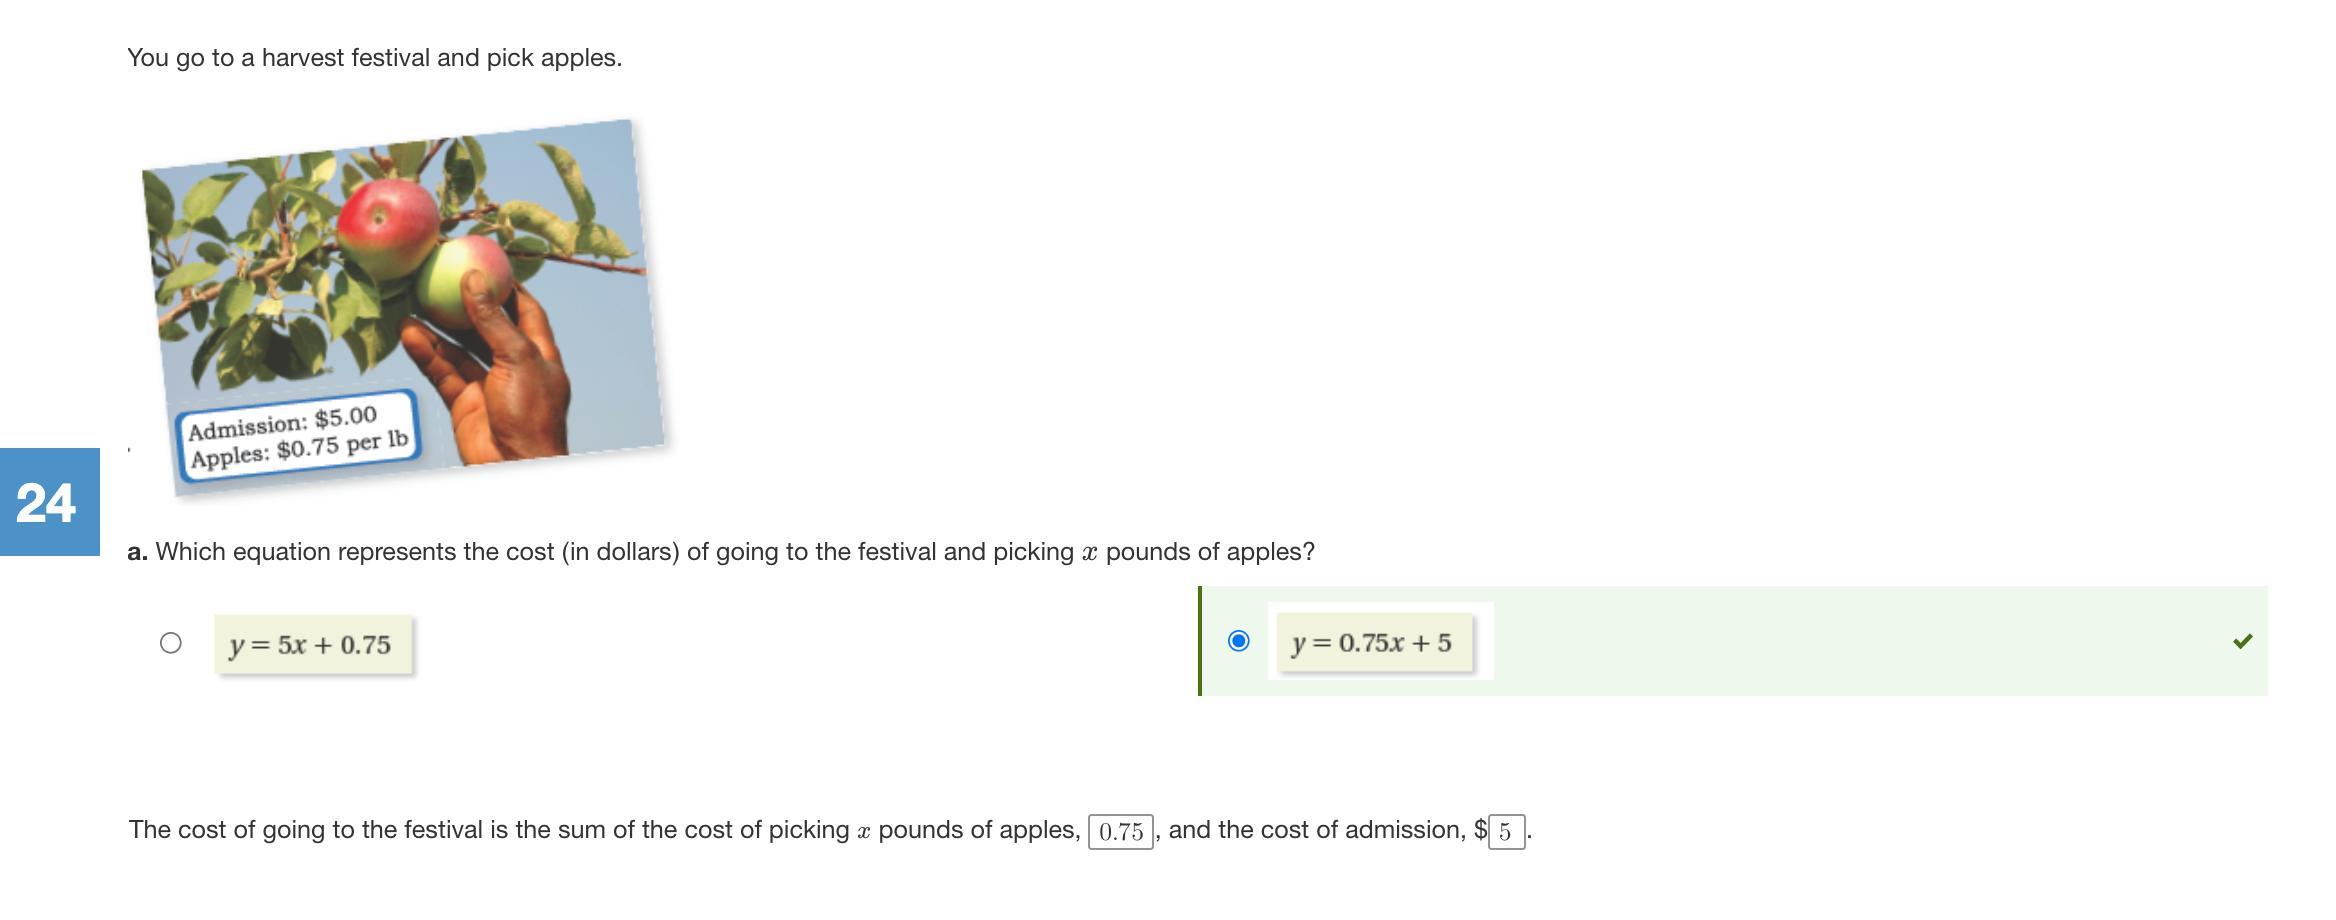Image resolution: width=2336 pixels, height=920 pixels.
Task: Select the y = 5x + 0.75 radio button
Action: click(x=171, y=643)
